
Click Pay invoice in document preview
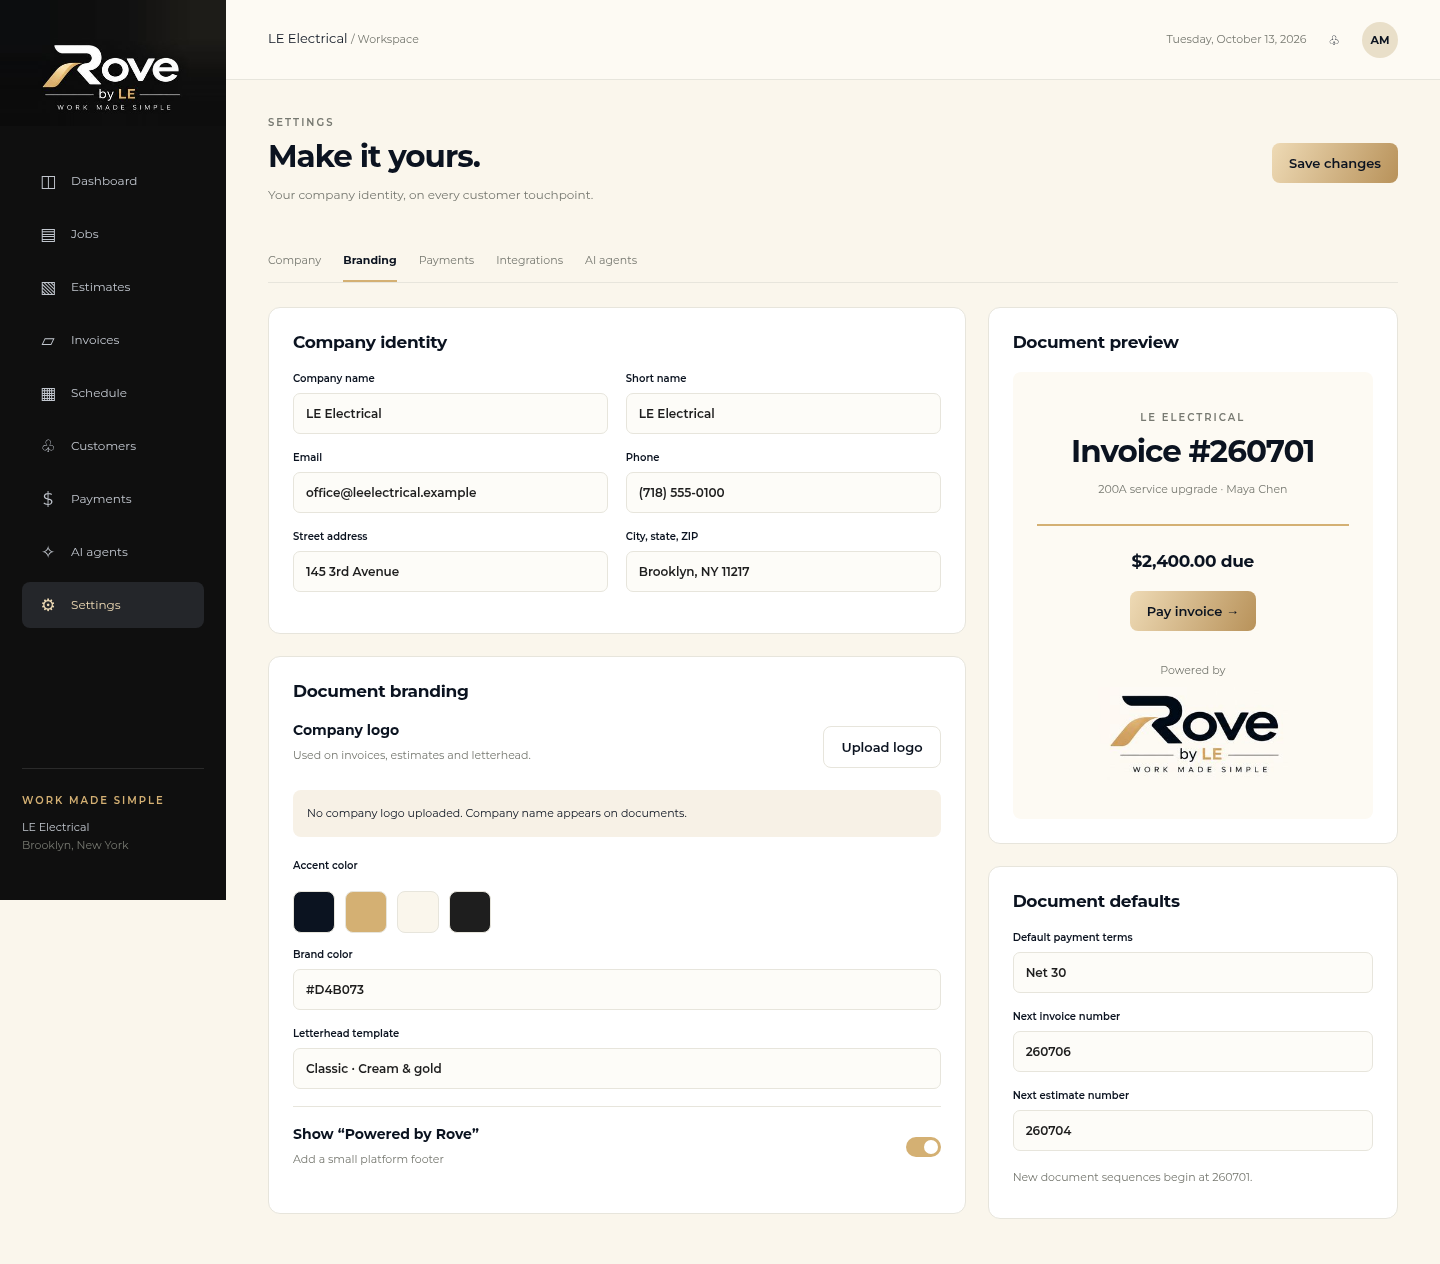1193,611
